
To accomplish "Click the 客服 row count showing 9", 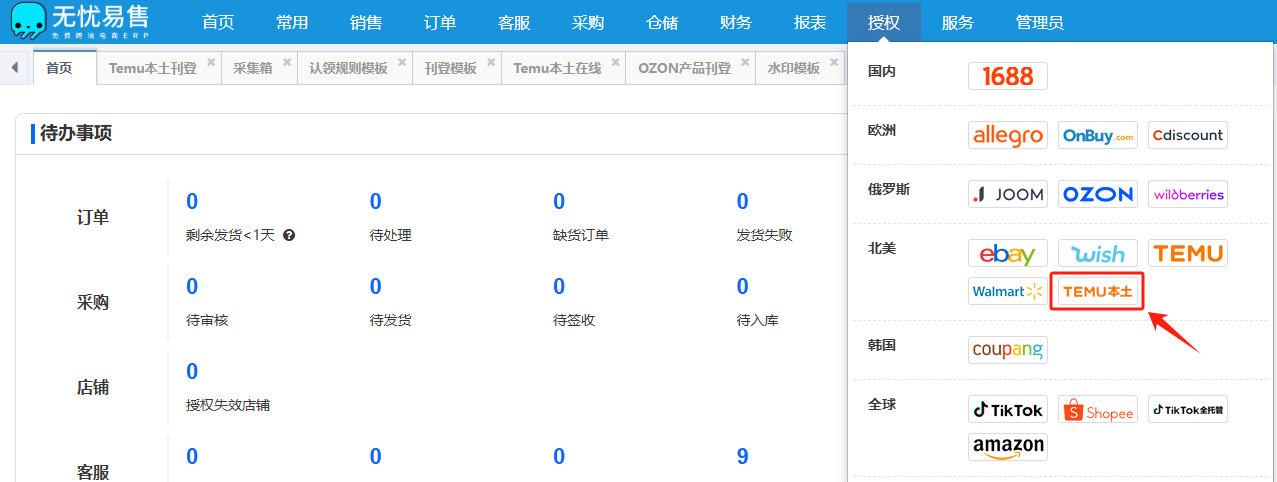I will click(743, 457).
